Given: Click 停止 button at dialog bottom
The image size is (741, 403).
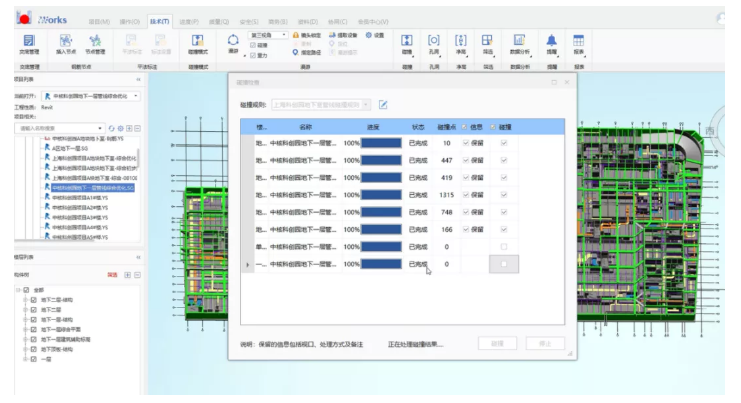Looking at the screenshot, I should pyautogui.click(x=545, y=343).
